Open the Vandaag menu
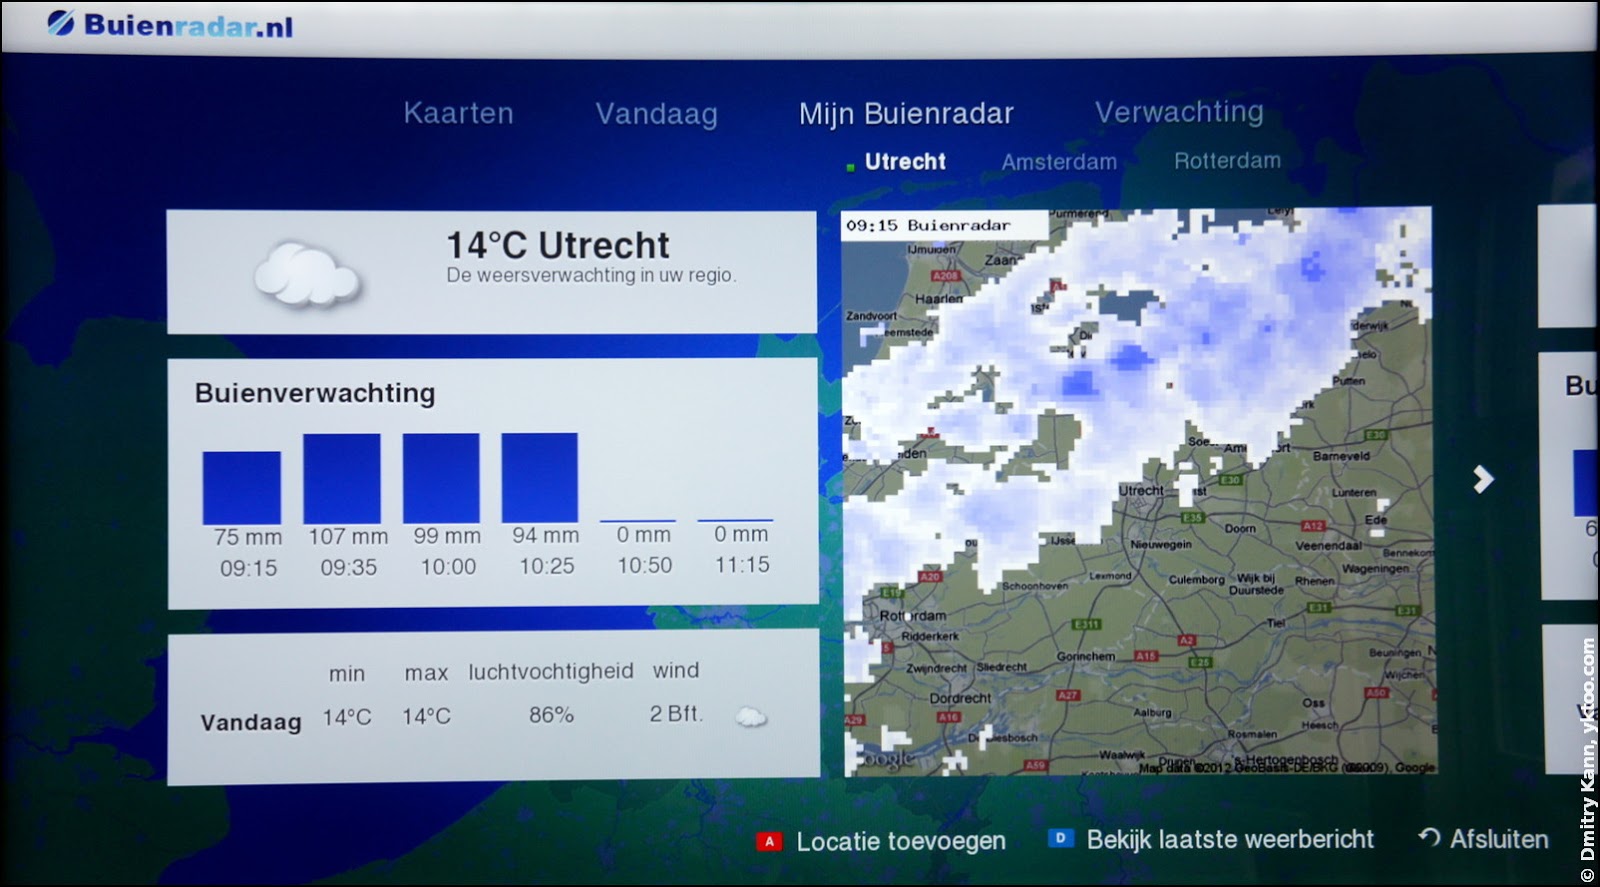 [x=656, y=114]
